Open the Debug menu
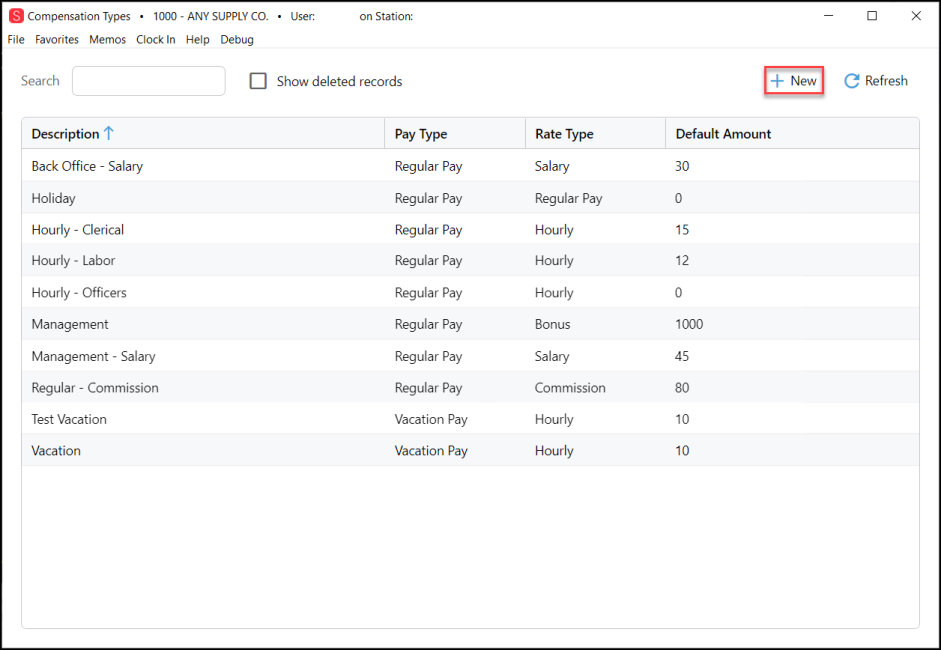Screen dimensions: 941x650 click(237, 40)
